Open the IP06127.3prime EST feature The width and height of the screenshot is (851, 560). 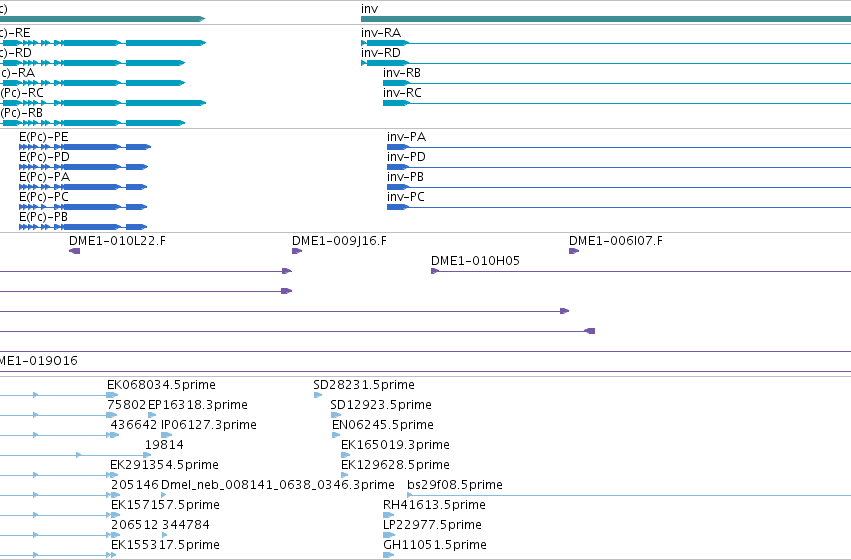point(167,435)
